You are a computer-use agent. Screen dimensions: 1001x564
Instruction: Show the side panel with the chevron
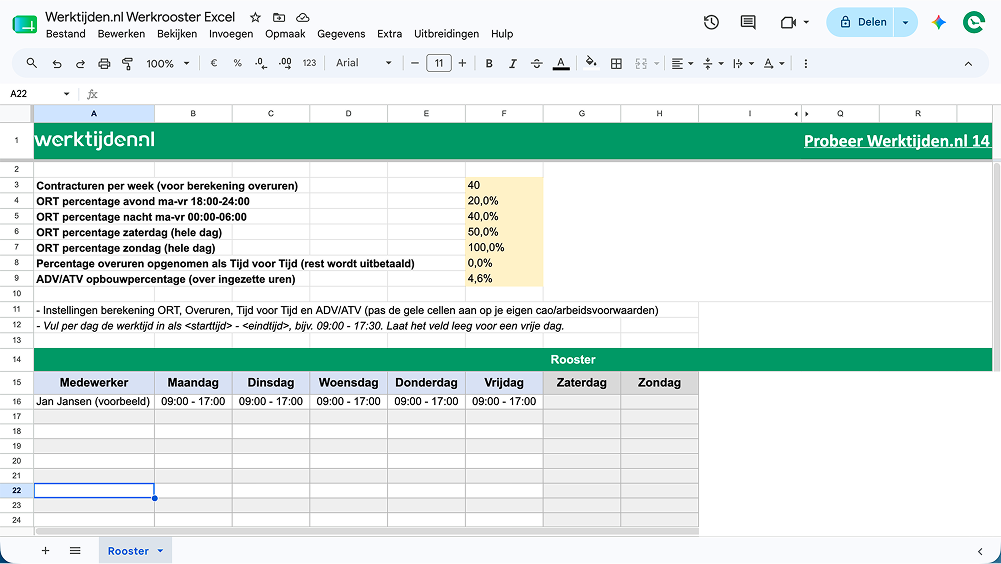point(981,551)
